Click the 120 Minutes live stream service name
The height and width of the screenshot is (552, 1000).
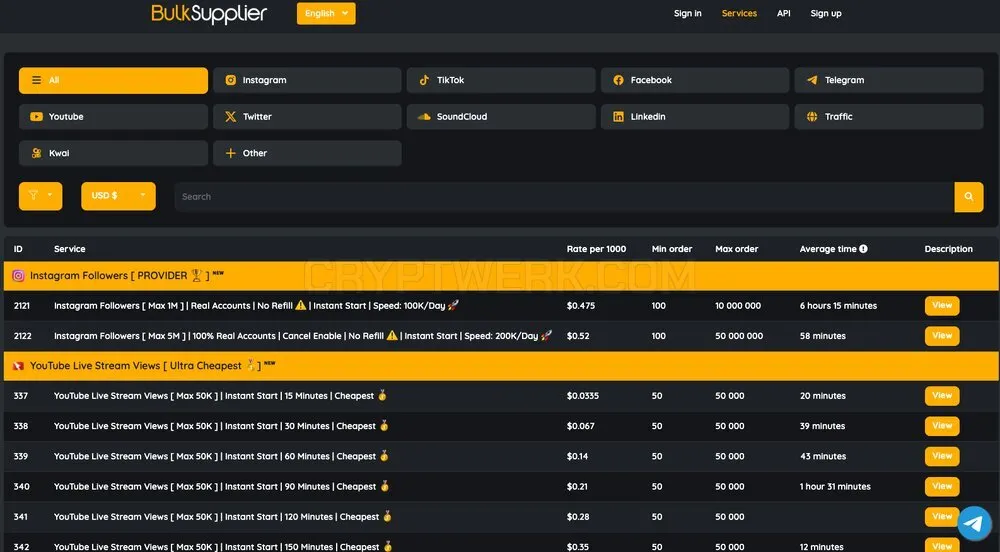[223, 517]
